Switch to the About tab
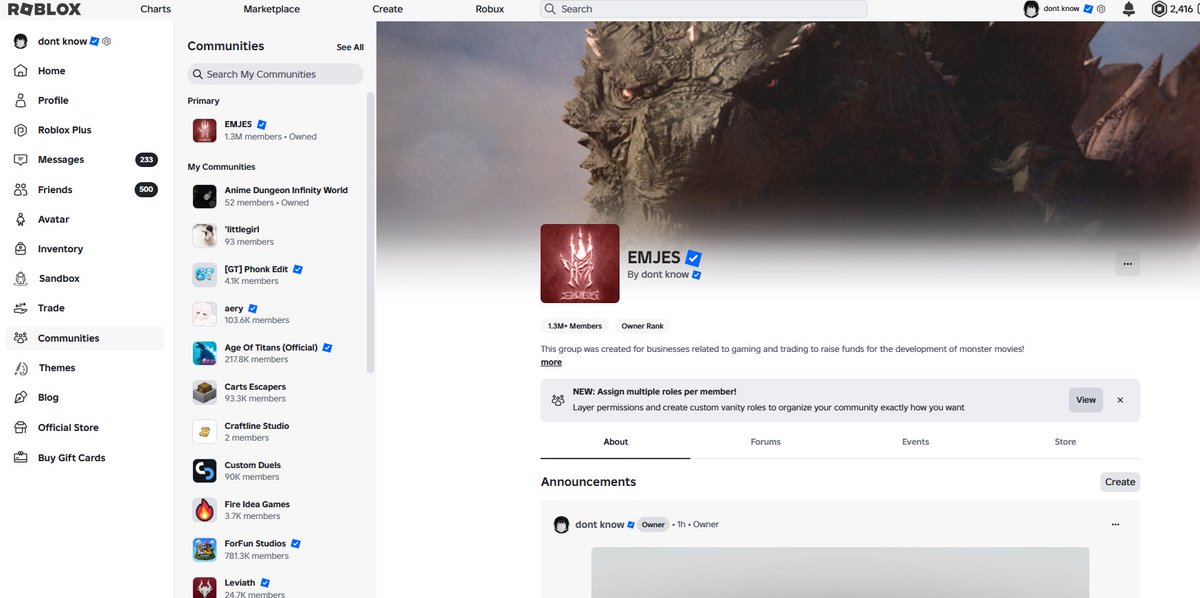This screenshot has width=1200, height=598. click(x=616, y=442)
